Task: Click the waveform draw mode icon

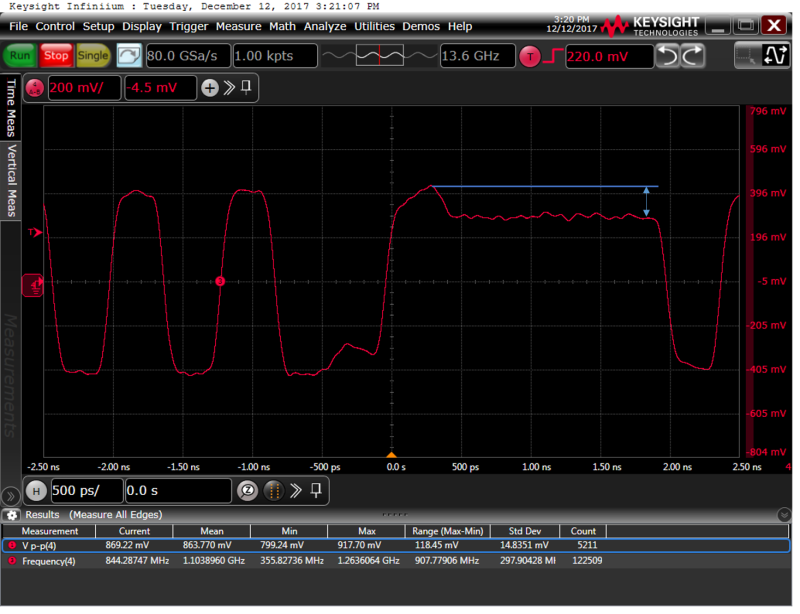Action: (774, 56)
